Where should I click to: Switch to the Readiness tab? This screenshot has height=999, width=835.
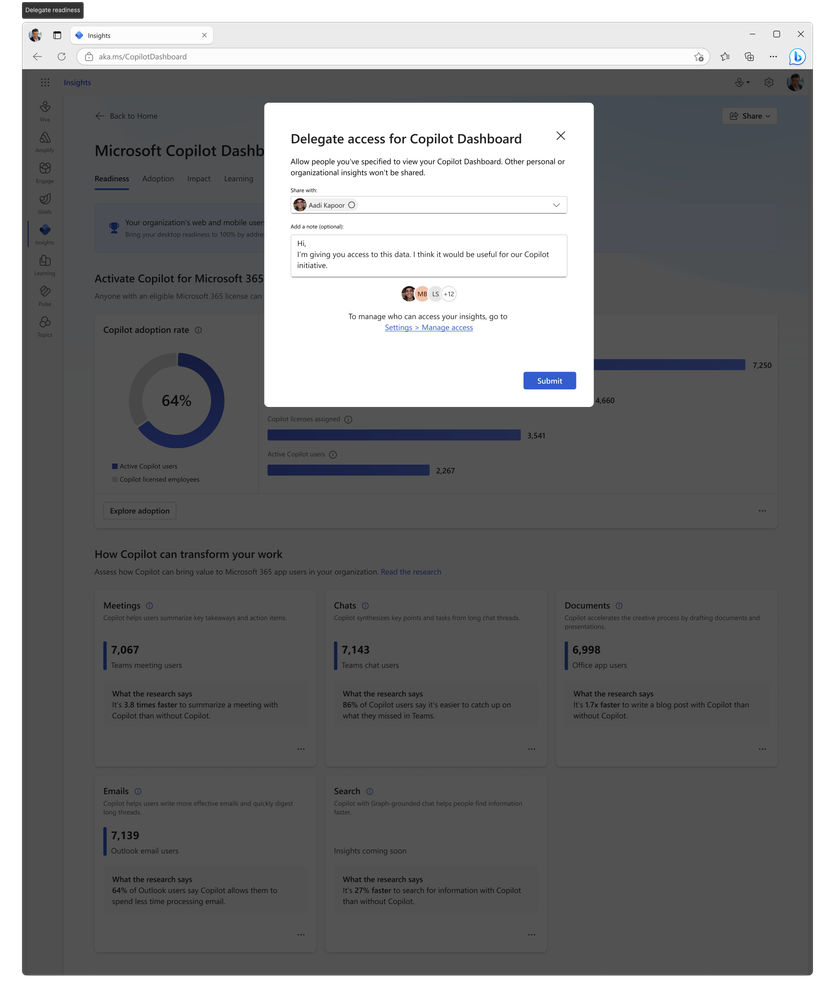coord(111,179)
